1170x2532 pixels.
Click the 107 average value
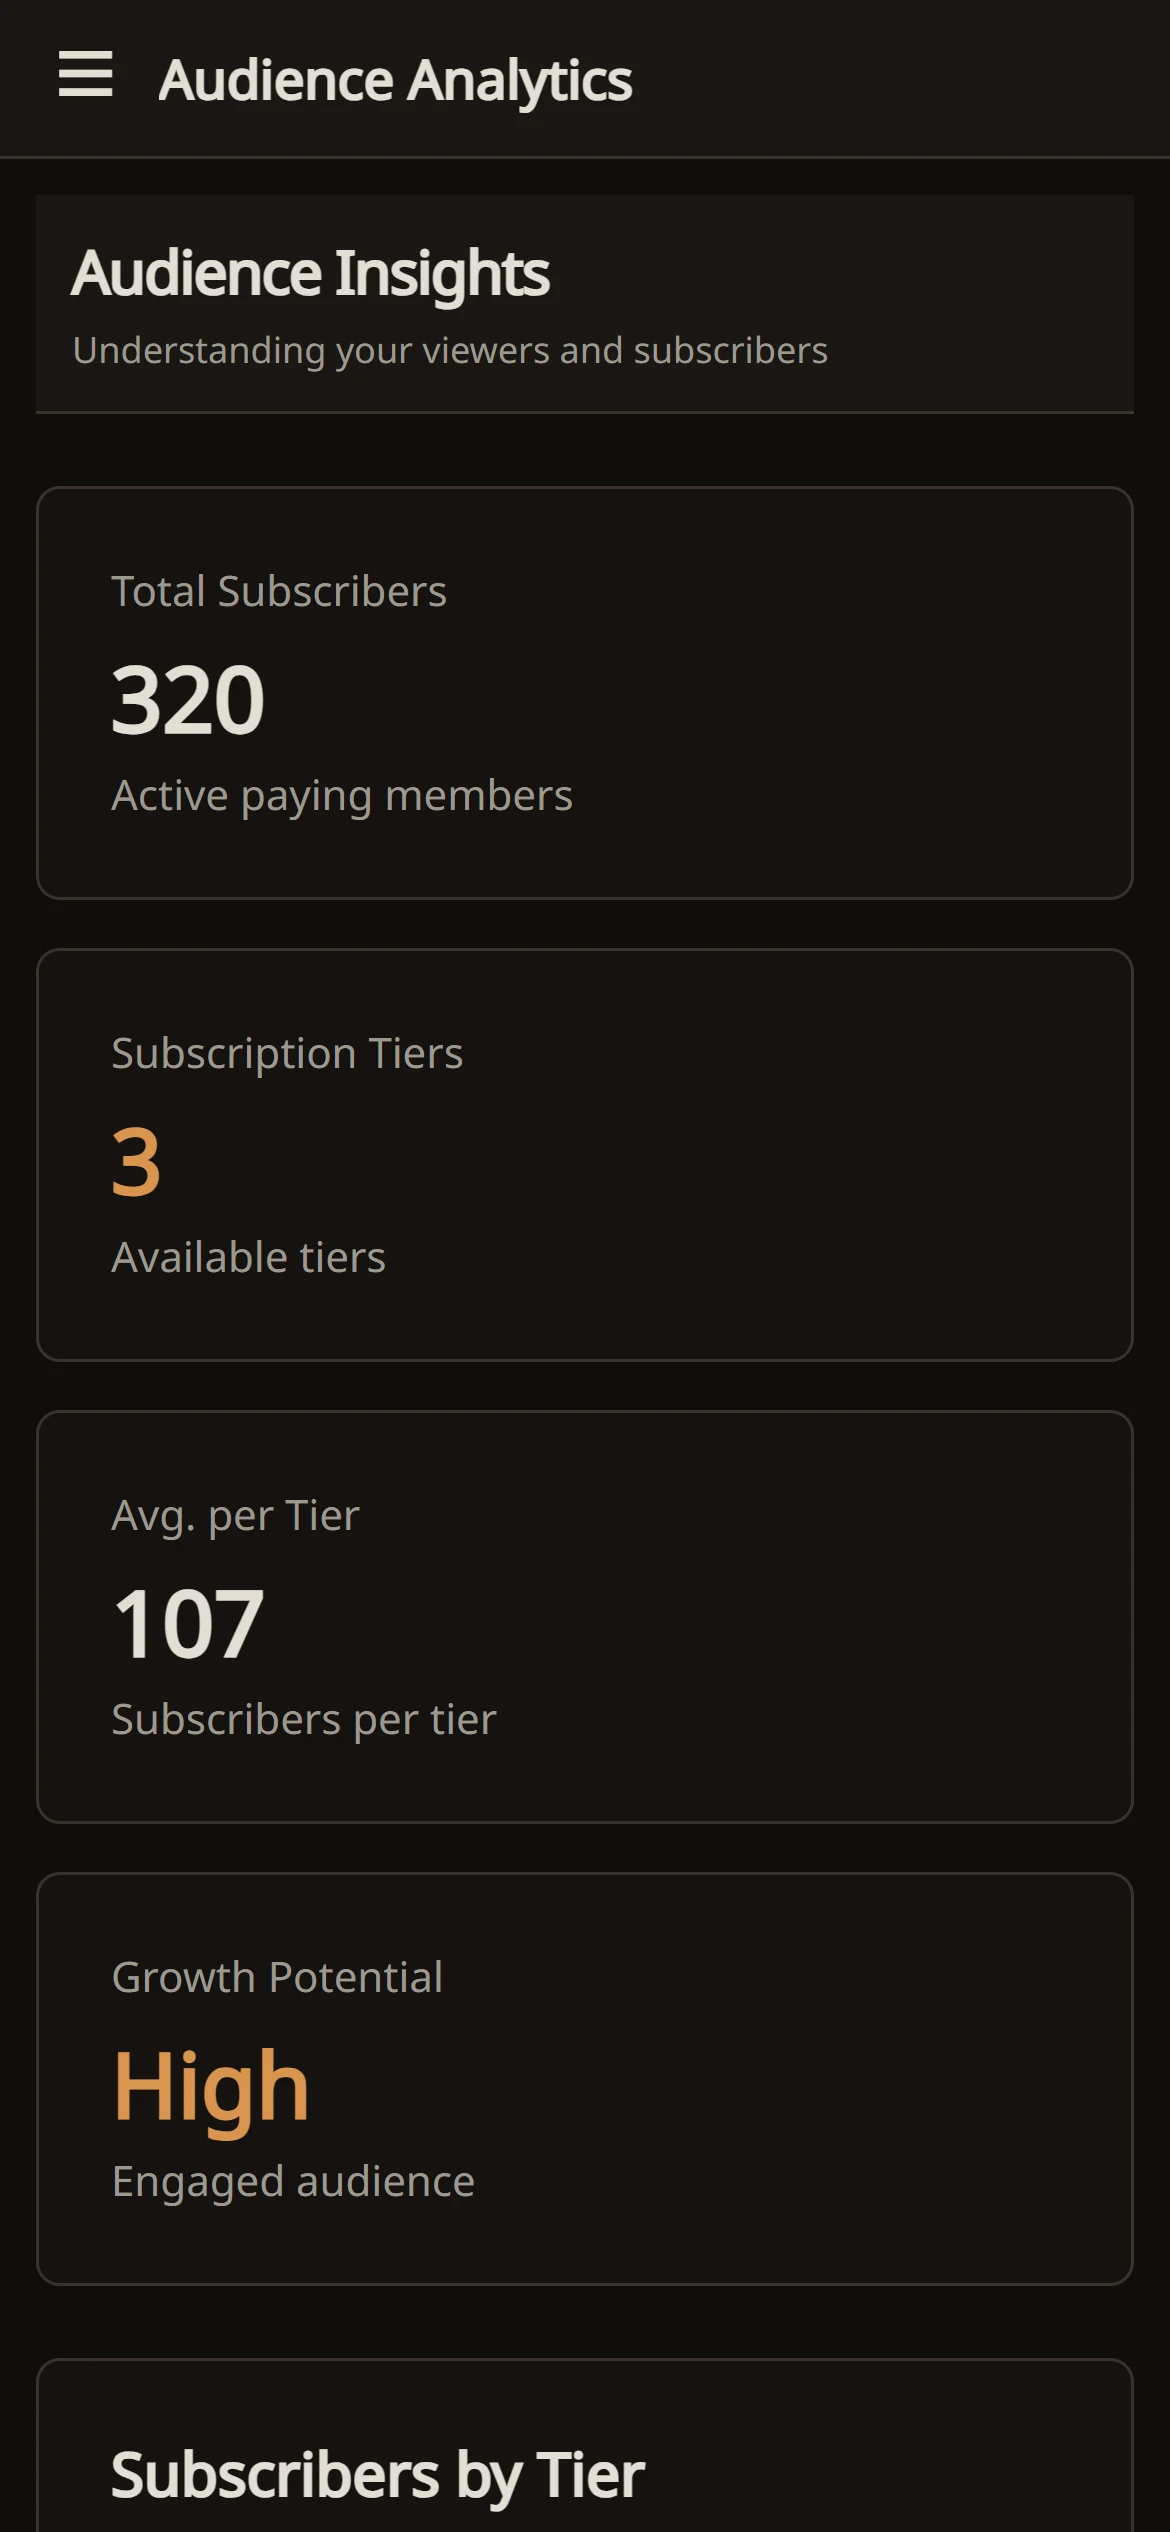click(189, 1624)
